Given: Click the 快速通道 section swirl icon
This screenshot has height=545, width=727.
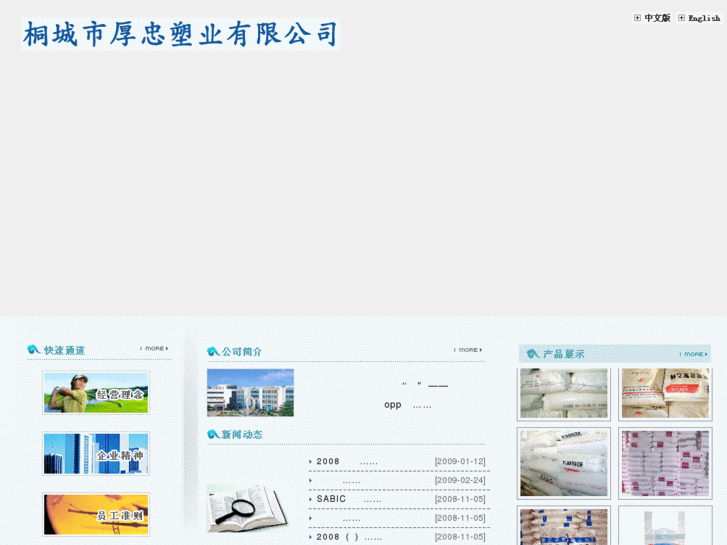Looking at the screenshot, I should coord(34,349).
